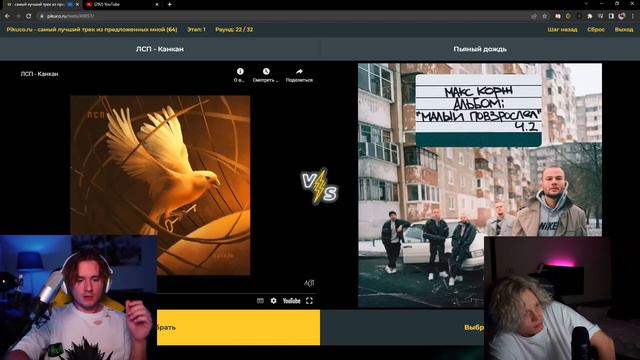640x360 pixels.
Task: Open the video on YouTube via its logo
Action: pos(291,301)
